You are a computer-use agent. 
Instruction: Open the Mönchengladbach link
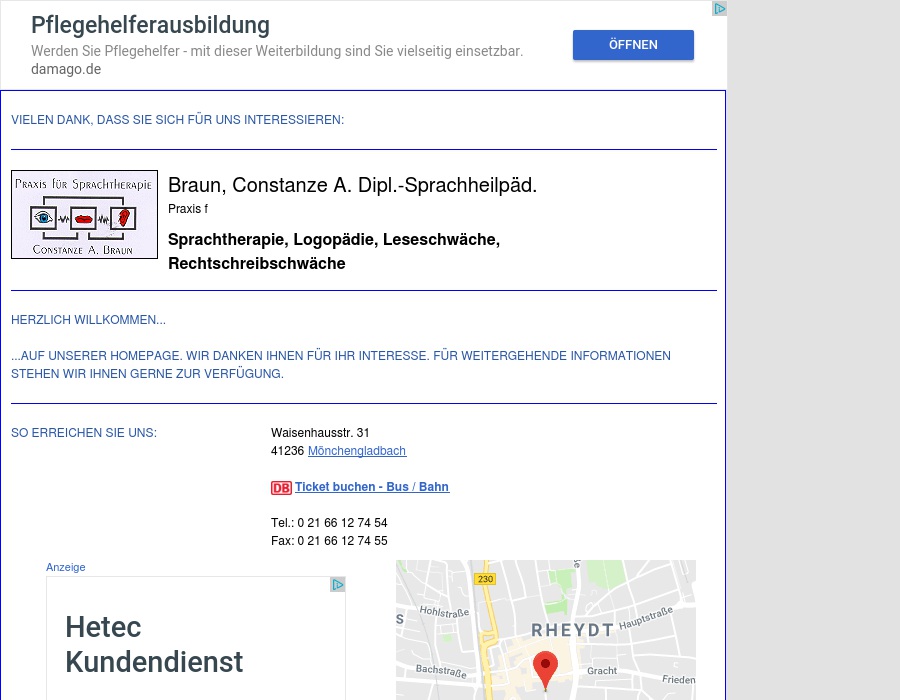click(x=357, y=451)
